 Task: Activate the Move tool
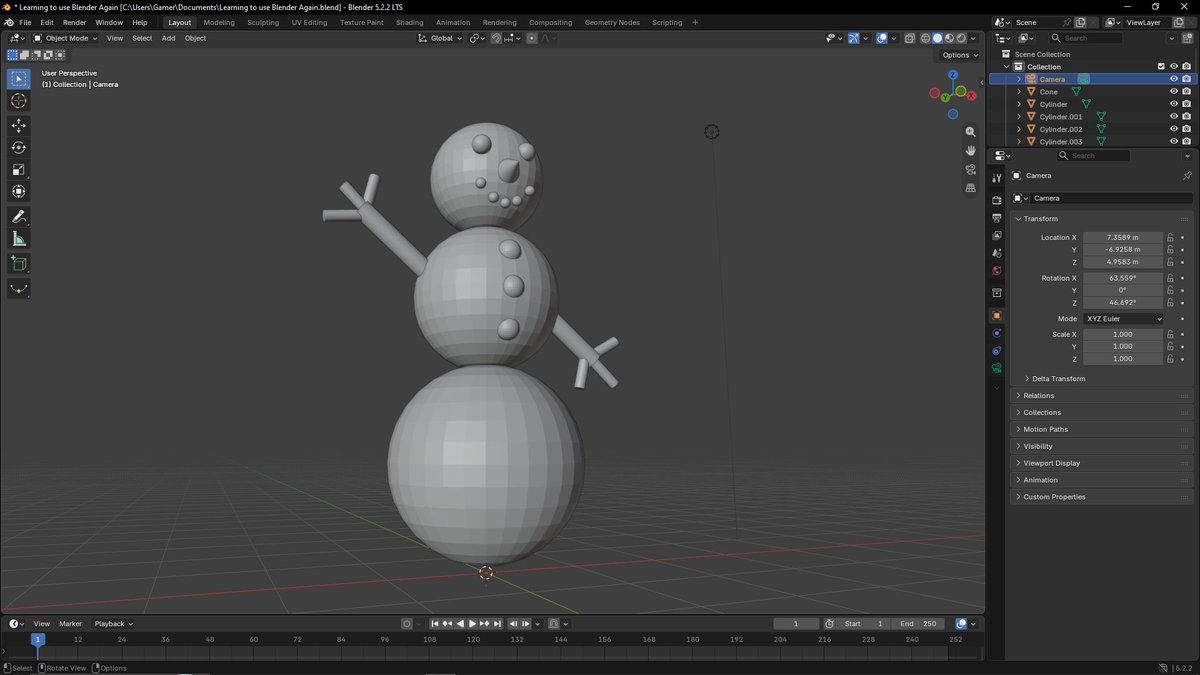[19, 125]
